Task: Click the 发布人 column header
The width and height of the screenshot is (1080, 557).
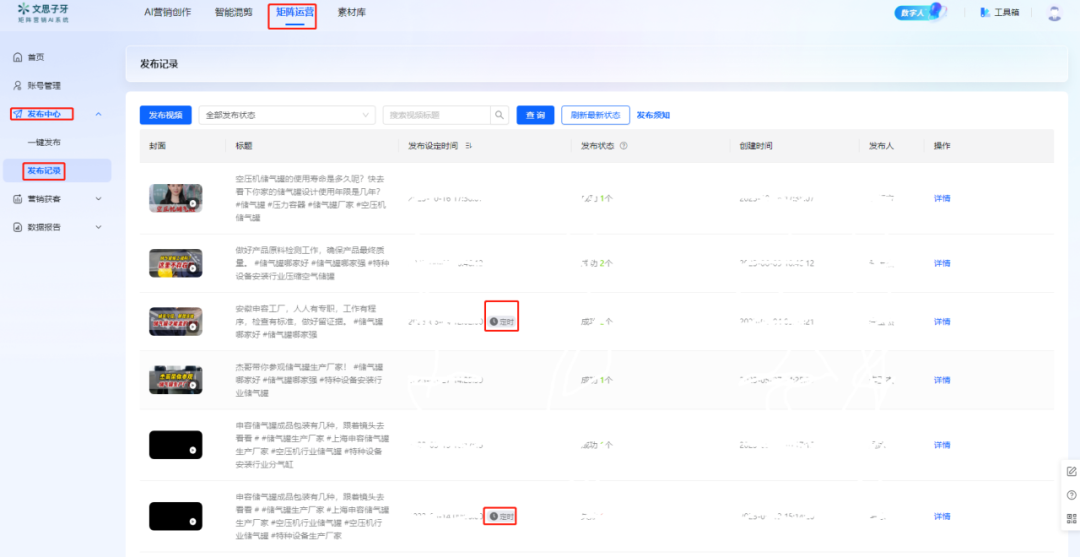Action: point(882,146)
